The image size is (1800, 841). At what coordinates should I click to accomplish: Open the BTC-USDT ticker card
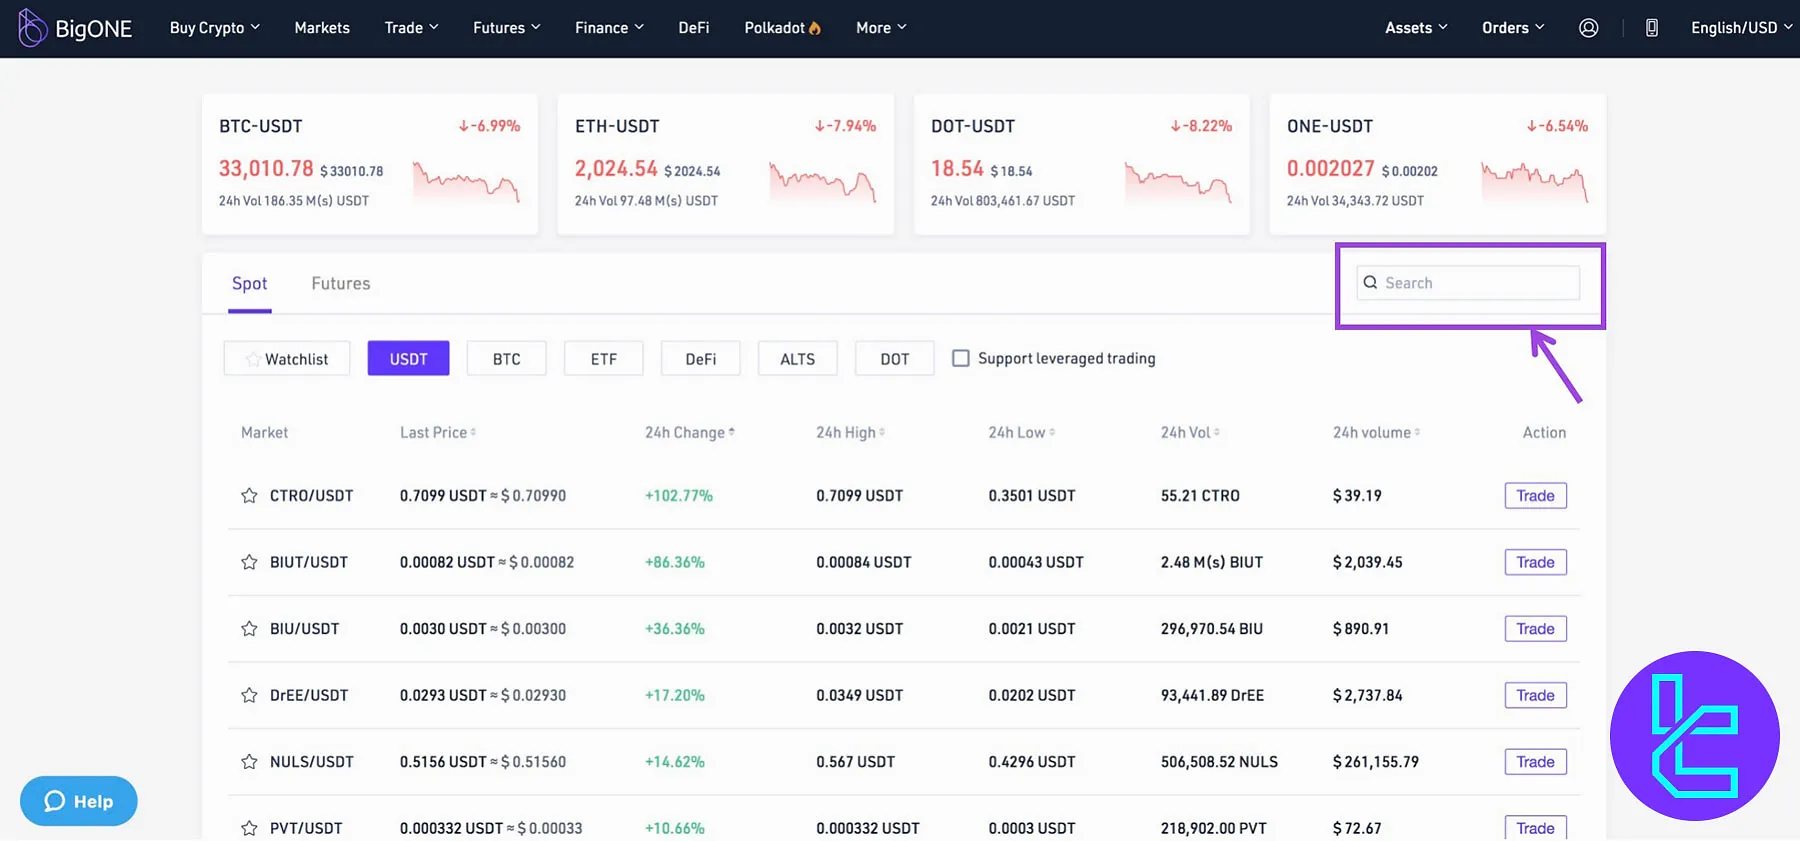(x=370, y=165)
